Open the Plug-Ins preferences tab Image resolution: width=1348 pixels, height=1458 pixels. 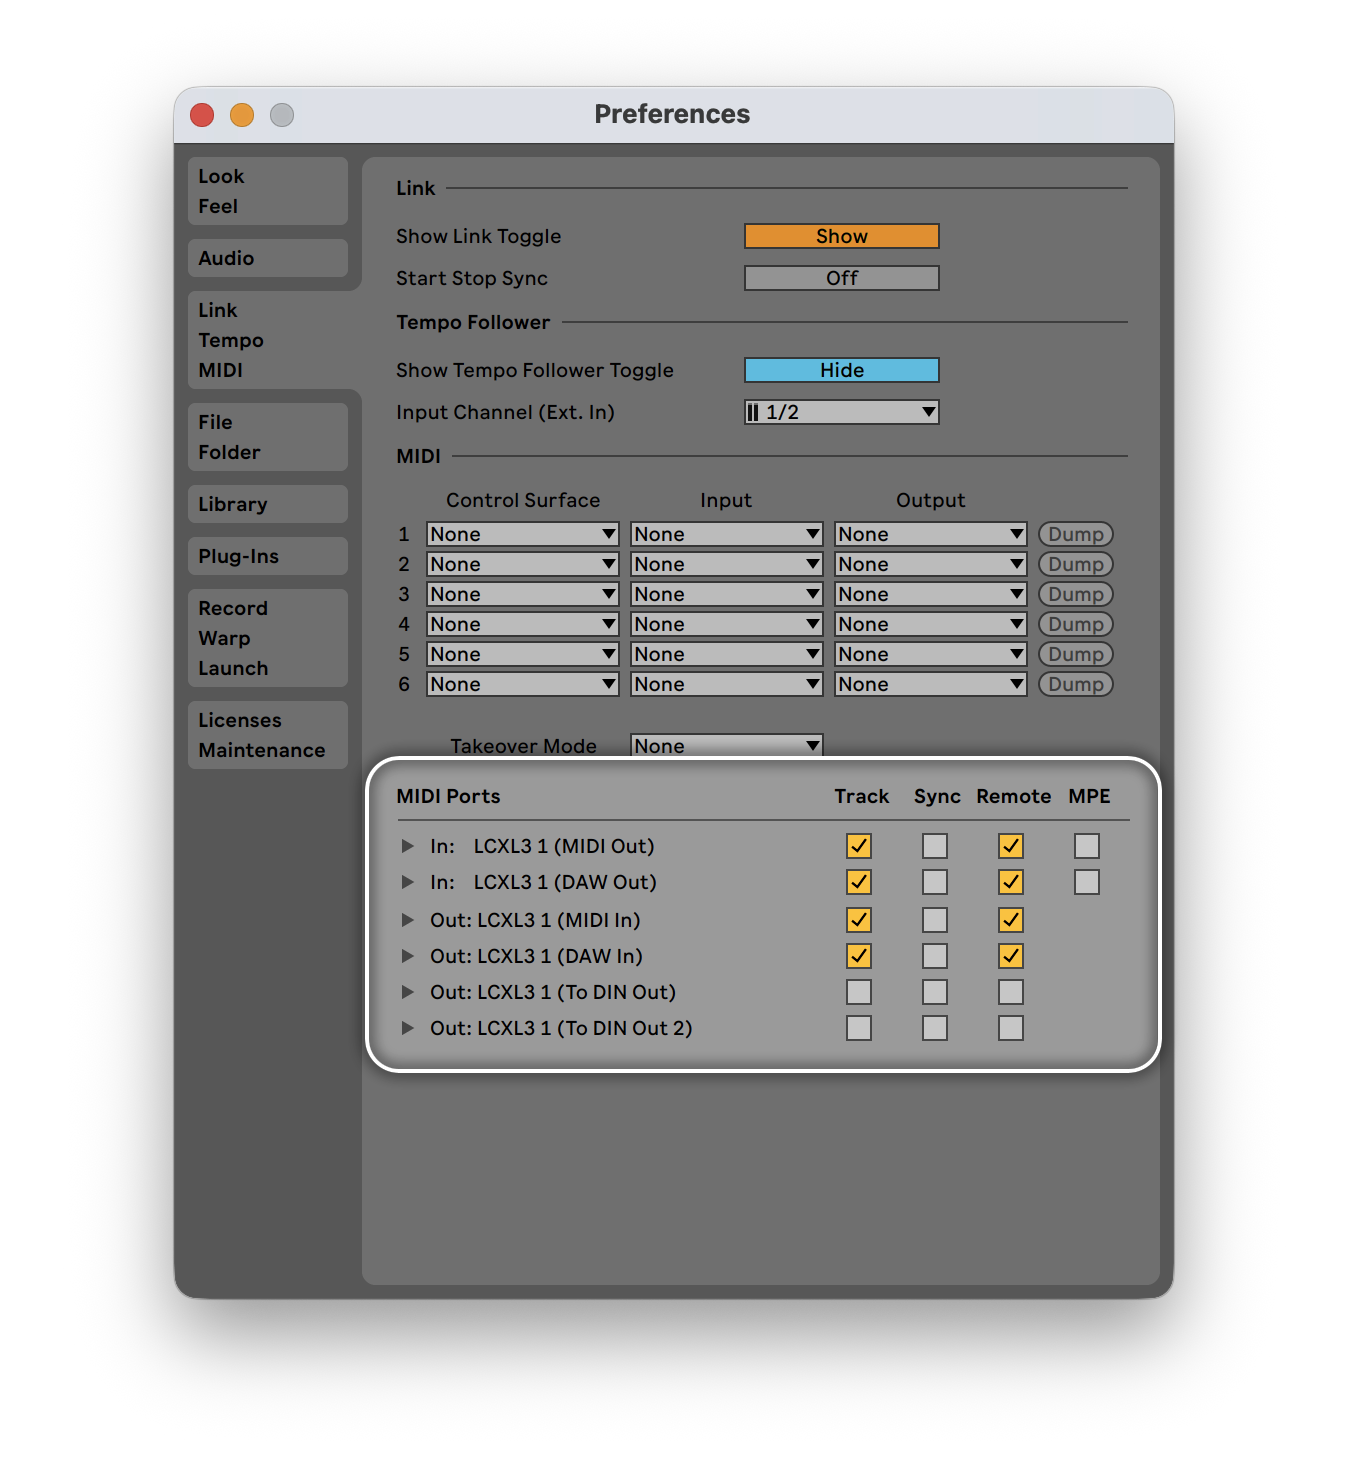[x=268, y=556]
